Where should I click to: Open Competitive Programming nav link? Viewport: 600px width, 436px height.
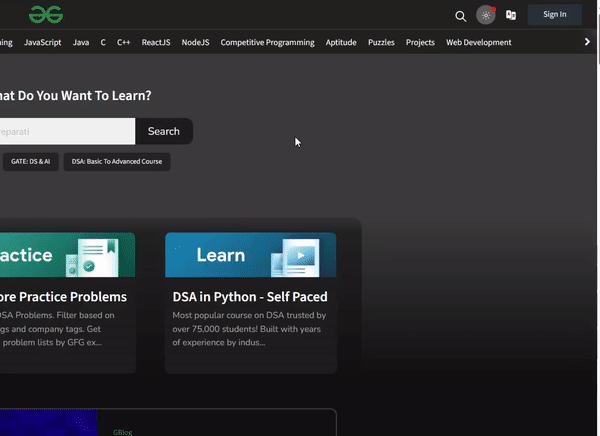point(267,42)
